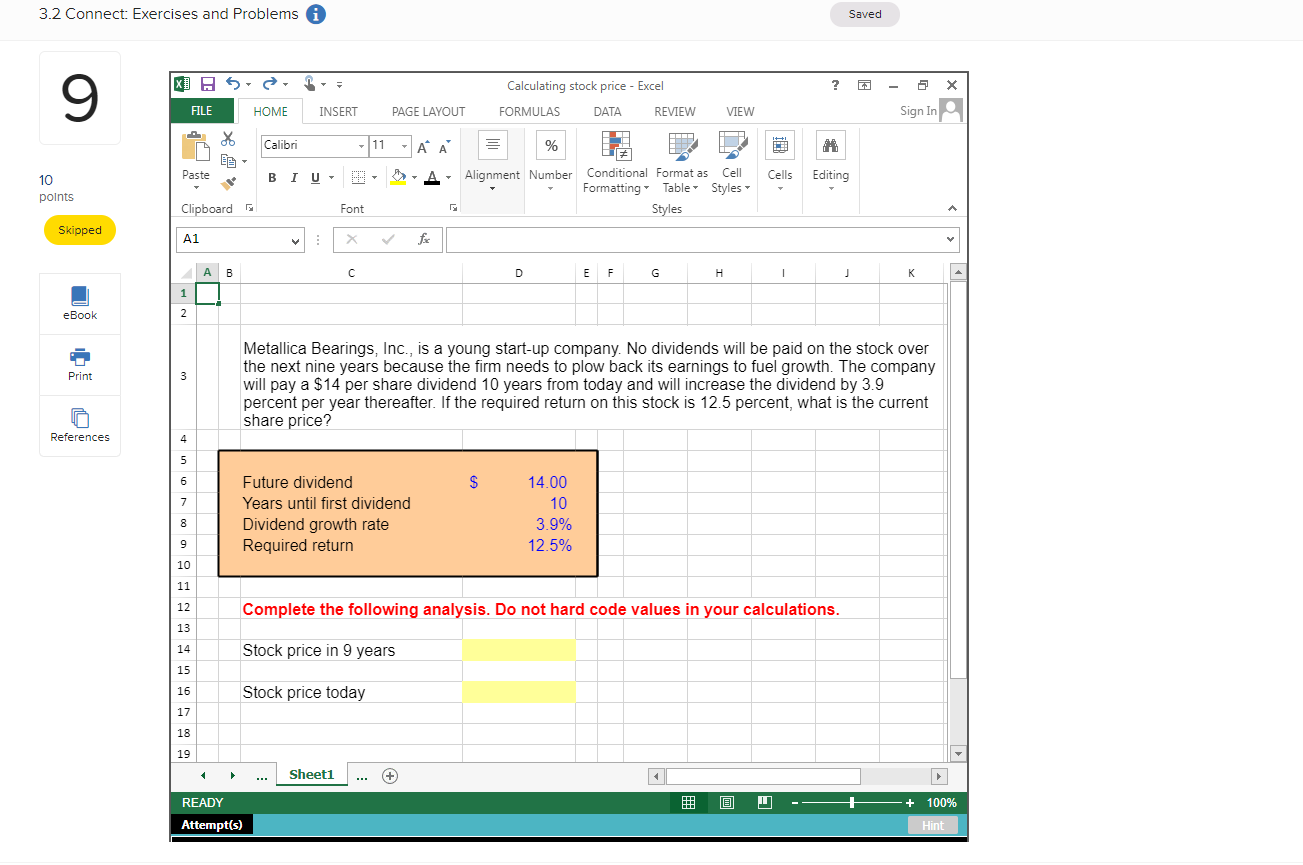Select the VIEW ribbon tab

(740, 112)
